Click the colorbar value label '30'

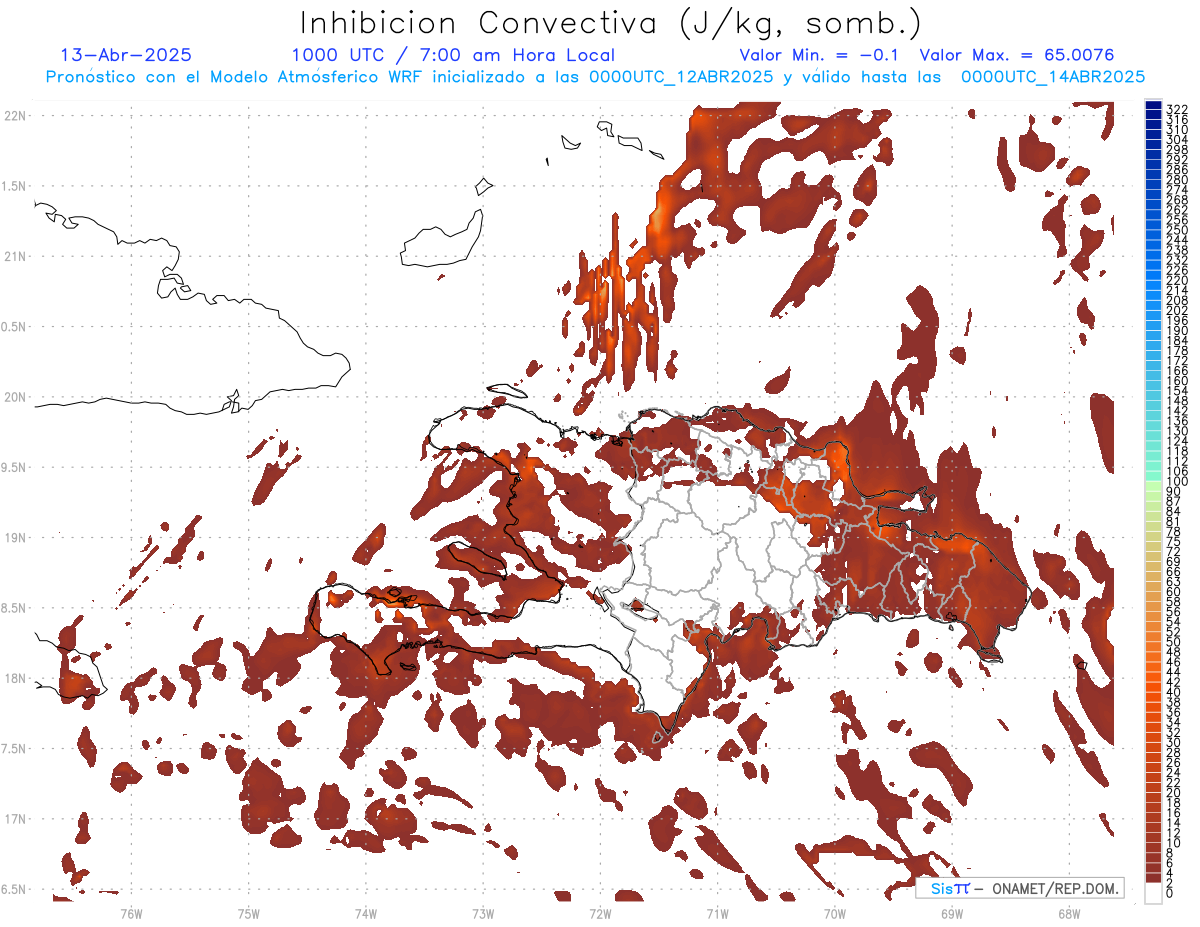1174,743
